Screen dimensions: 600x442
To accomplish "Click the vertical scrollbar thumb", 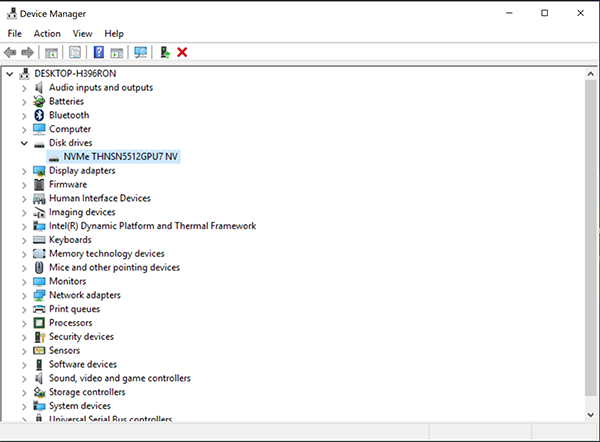I will coord(591,238).
